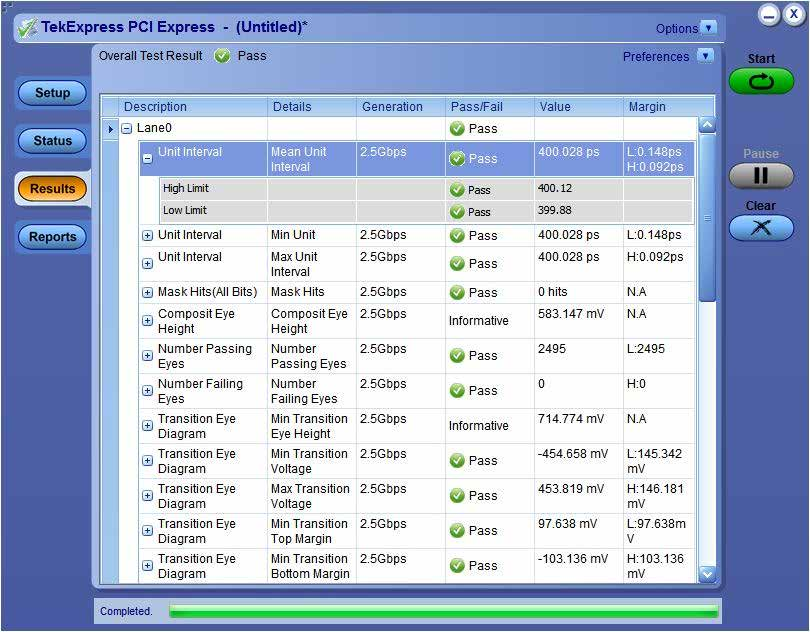Click the TekExpress checkmark logo icon
Screen dimensions: 810x632
(27, 28)
